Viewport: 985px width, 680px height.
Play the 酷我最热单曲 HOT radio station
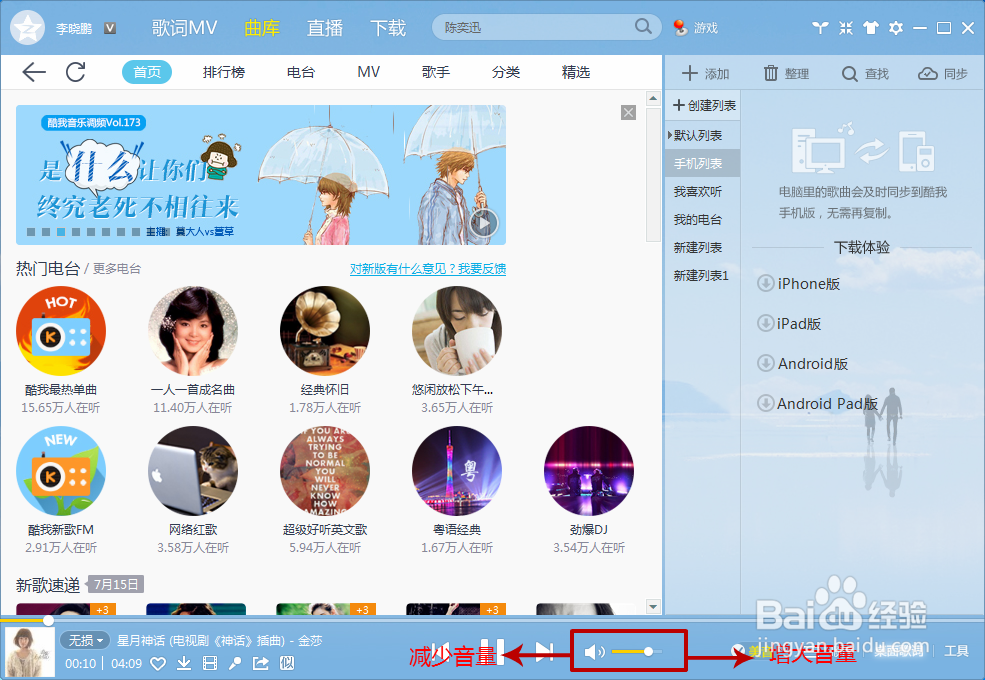61,331
